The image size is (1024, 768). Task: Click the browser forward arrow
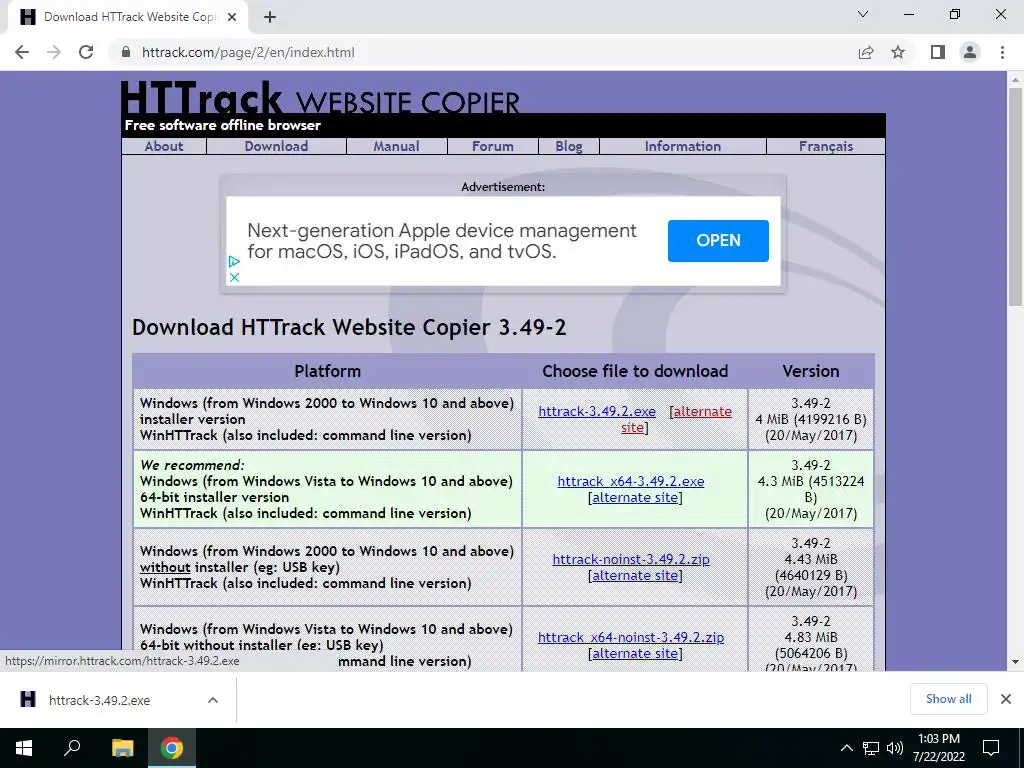54,52
